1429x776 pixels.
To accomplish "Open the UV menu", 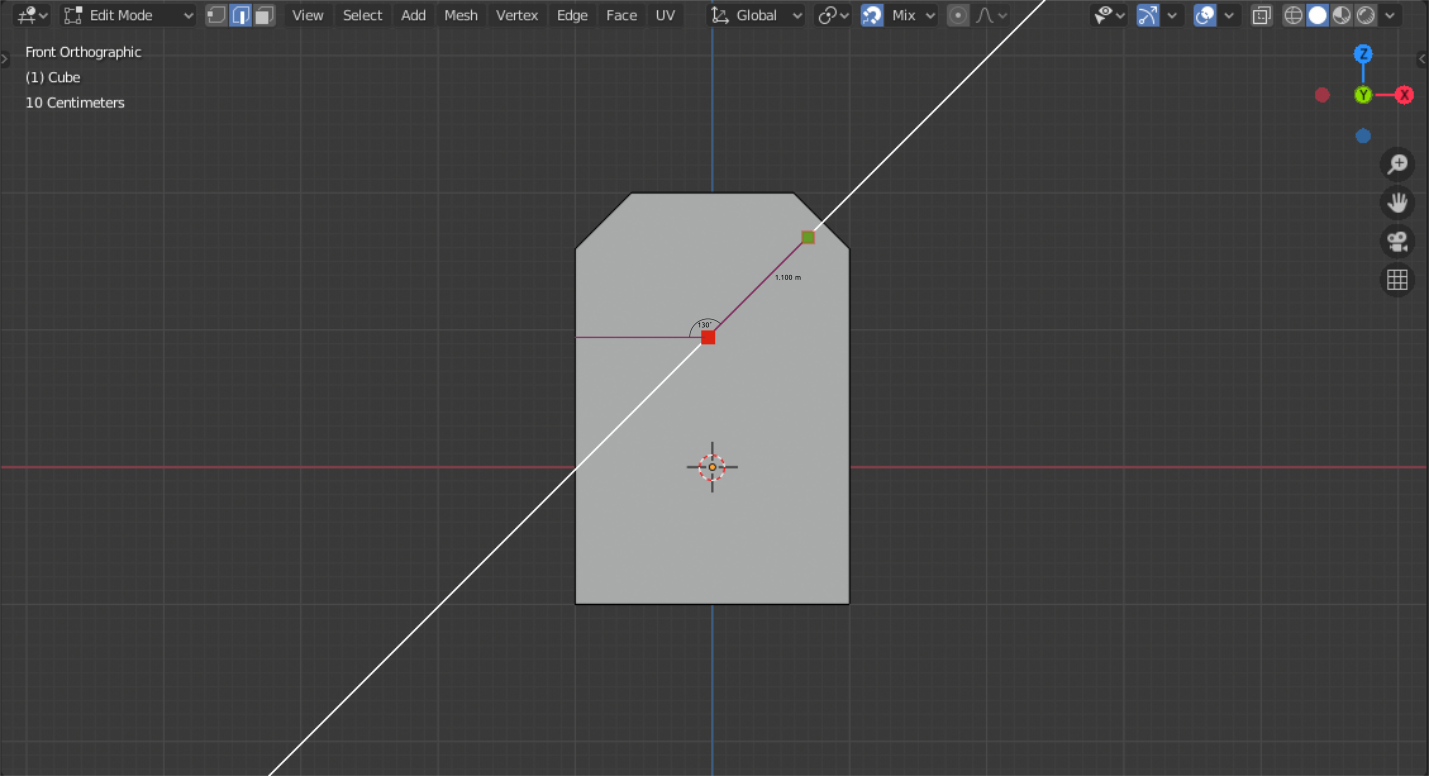I will pos(665,15).
